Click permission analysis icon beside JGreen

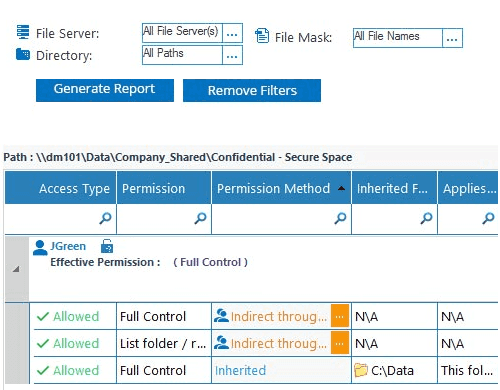pos(107,246)
